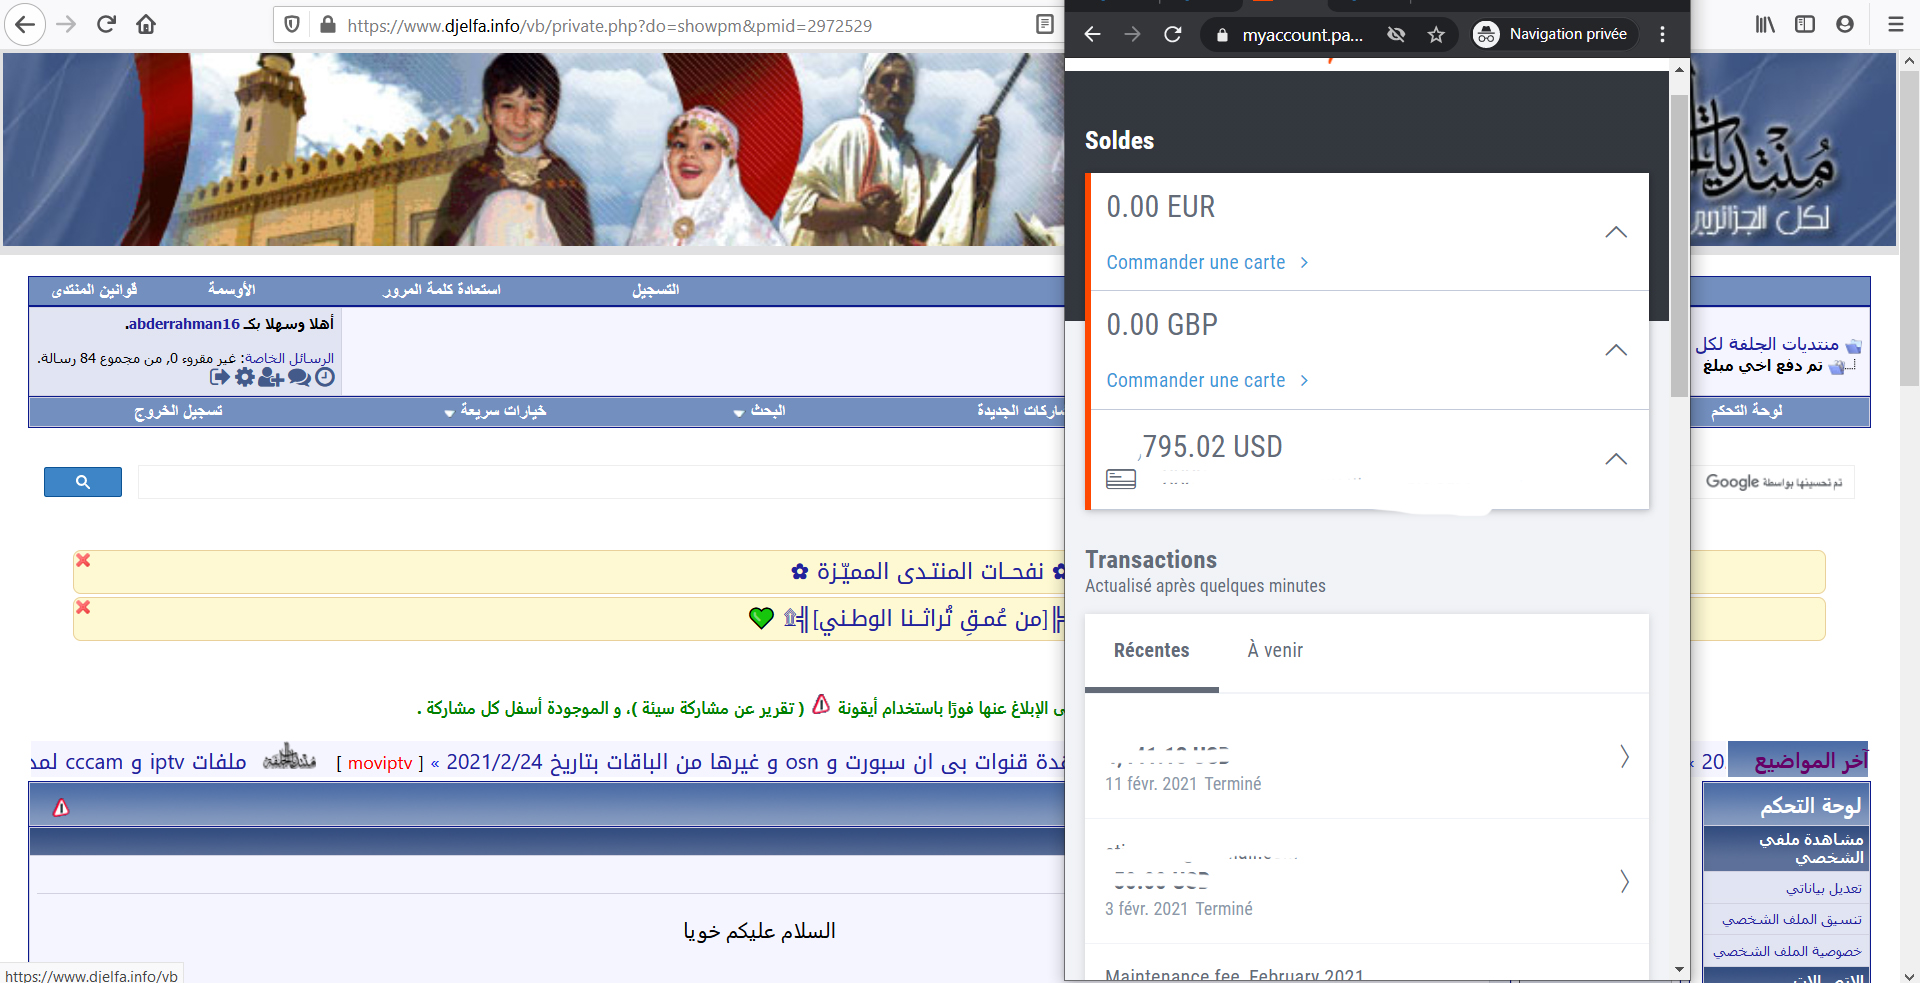Switch to the À venir transactions tab
This screenshot has width=1920, height=983.
tap(1275, 651)
